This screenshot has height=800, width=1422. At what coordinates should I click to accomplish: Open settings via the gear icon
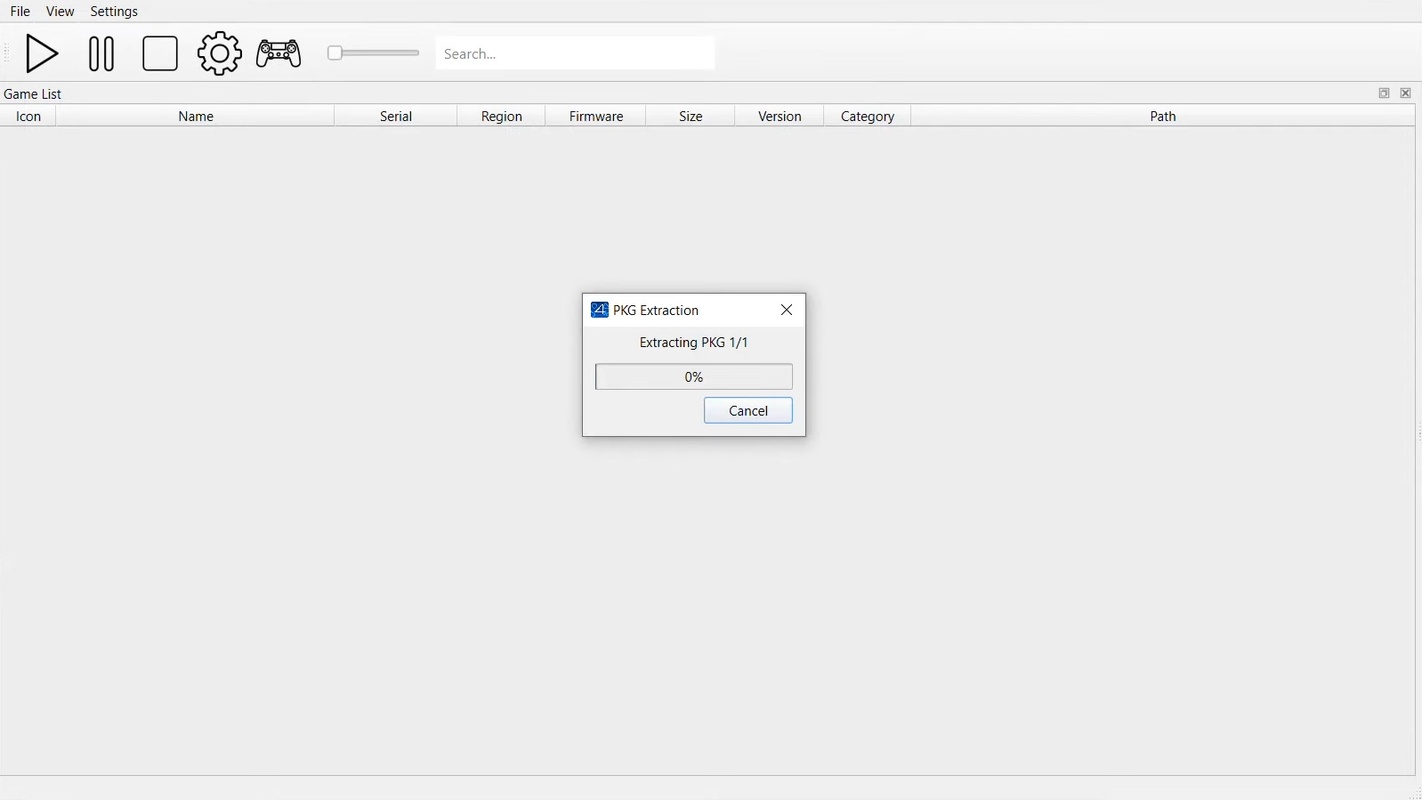coord(219,54)
